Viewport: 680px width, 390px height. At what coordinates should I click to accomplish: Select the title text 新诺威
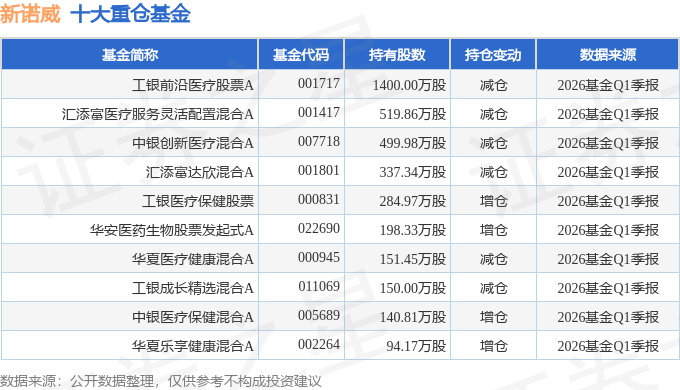30,14
